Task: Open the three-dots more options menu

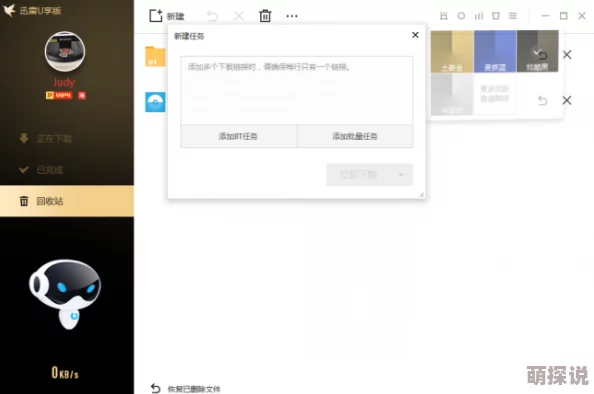Action: tap(292, 16)
